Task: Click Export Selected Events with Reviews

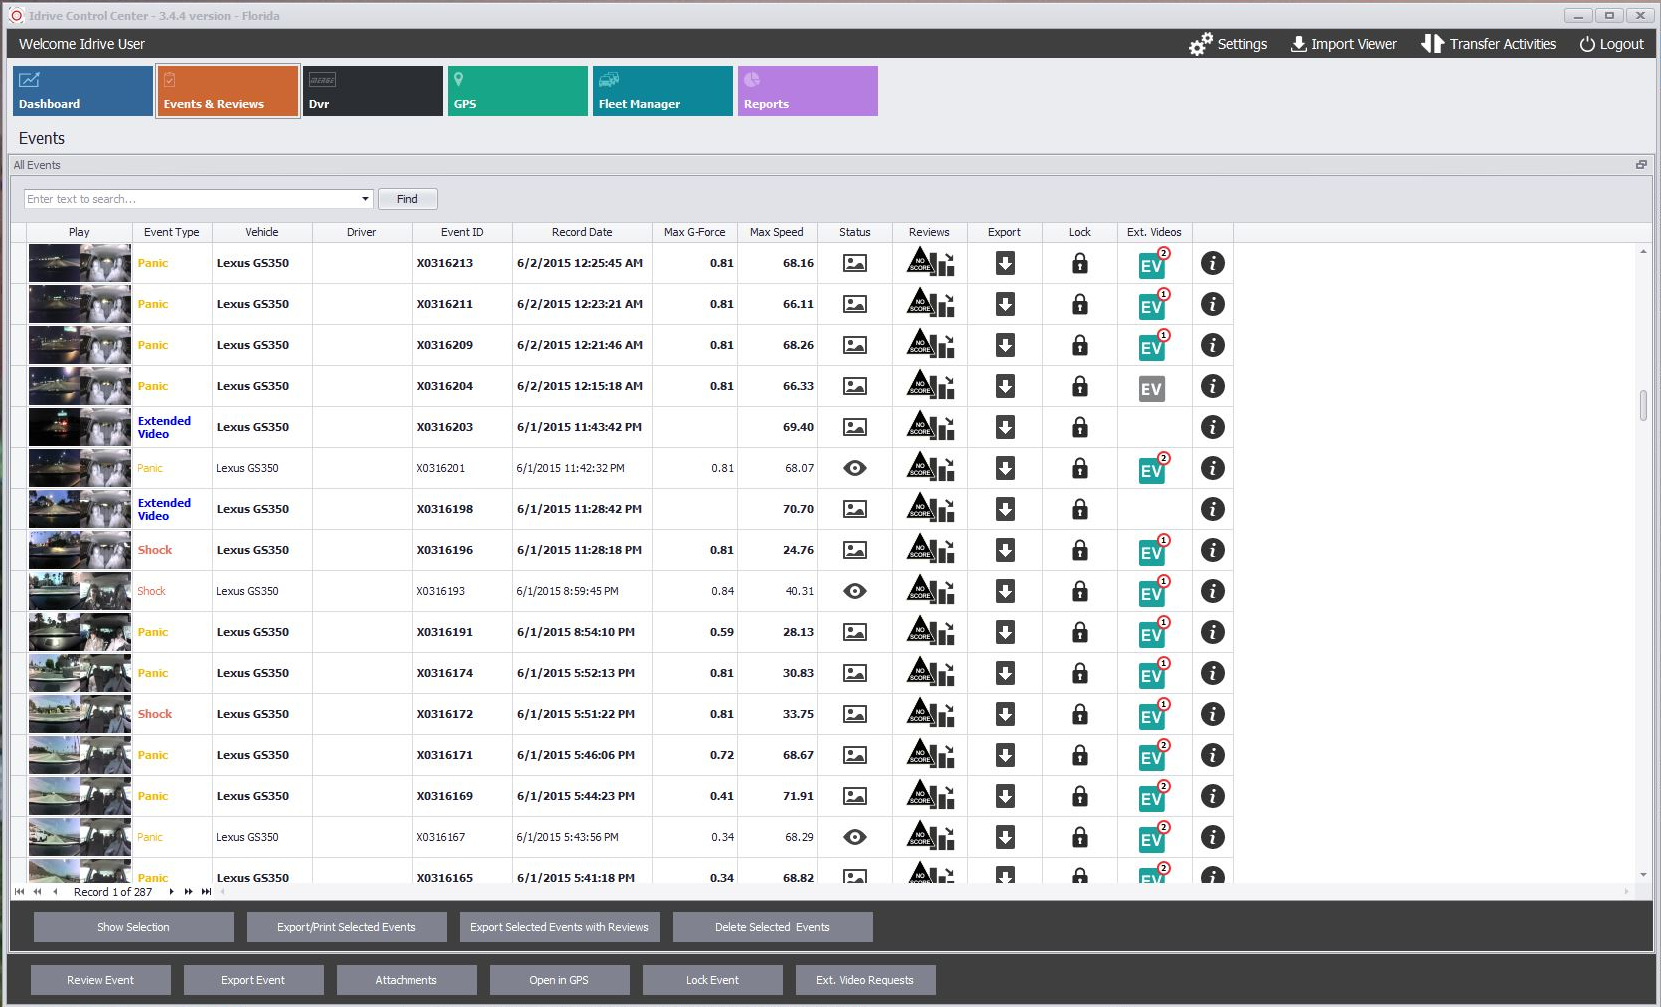Action: pos(560,927)
